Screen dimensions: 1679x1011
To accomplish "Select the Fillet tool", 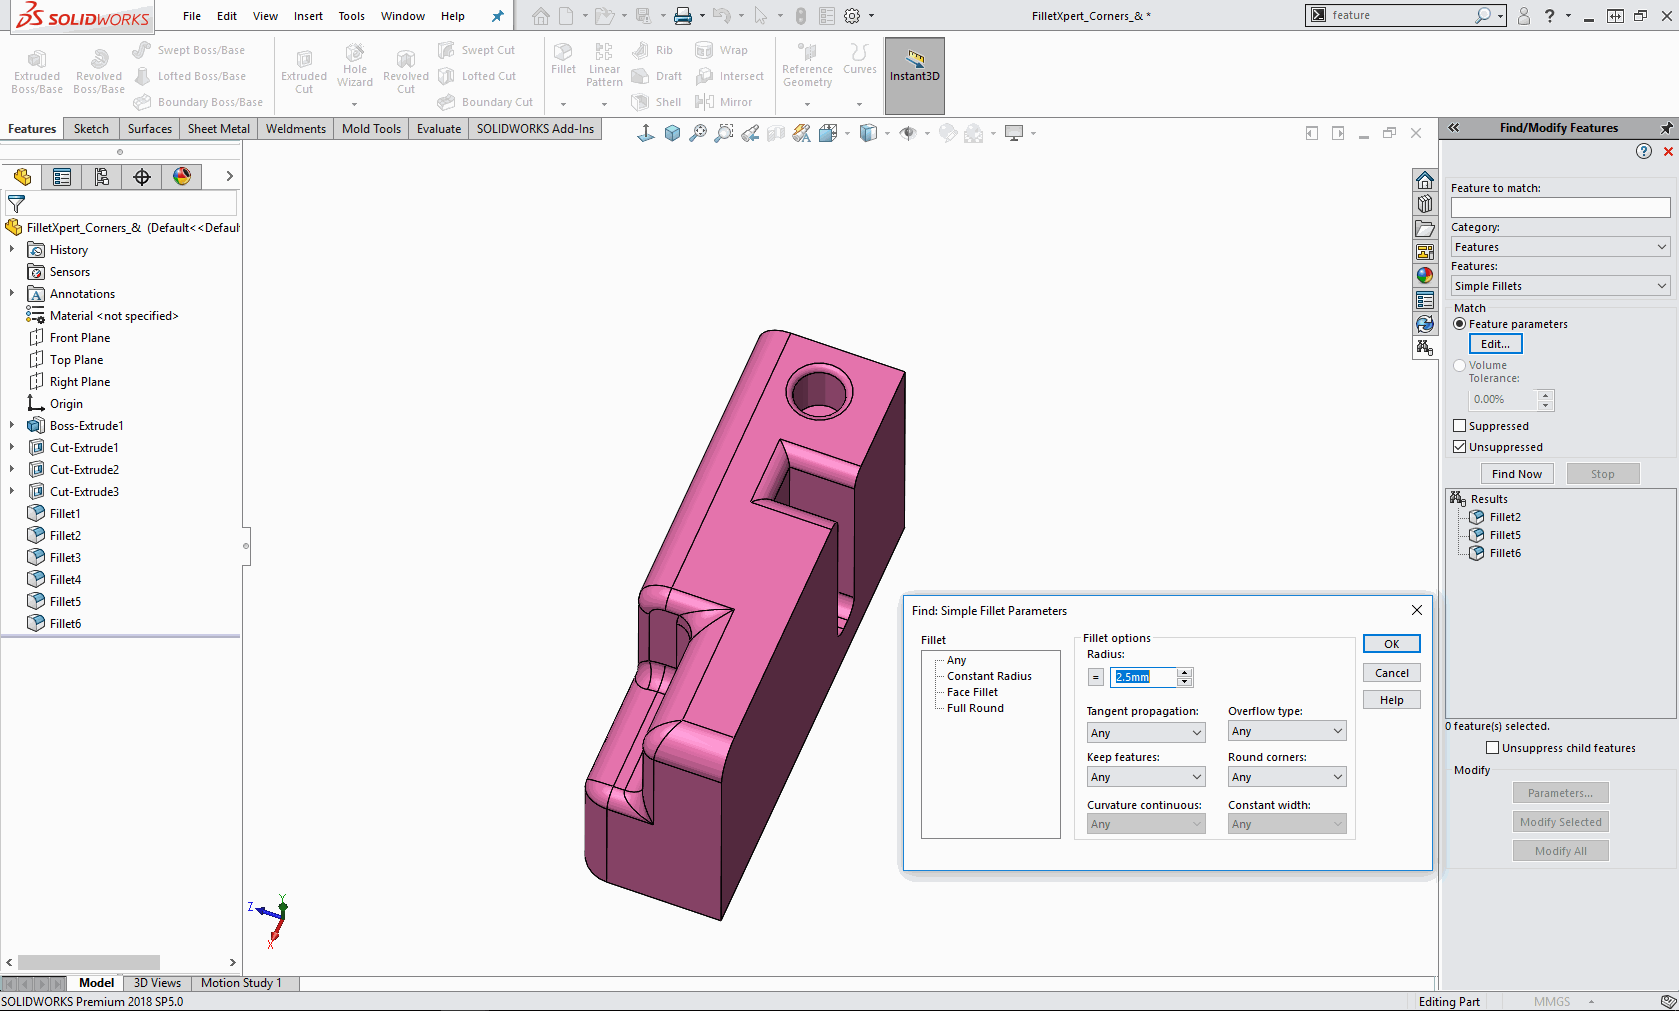I will [x=563, y=62].
